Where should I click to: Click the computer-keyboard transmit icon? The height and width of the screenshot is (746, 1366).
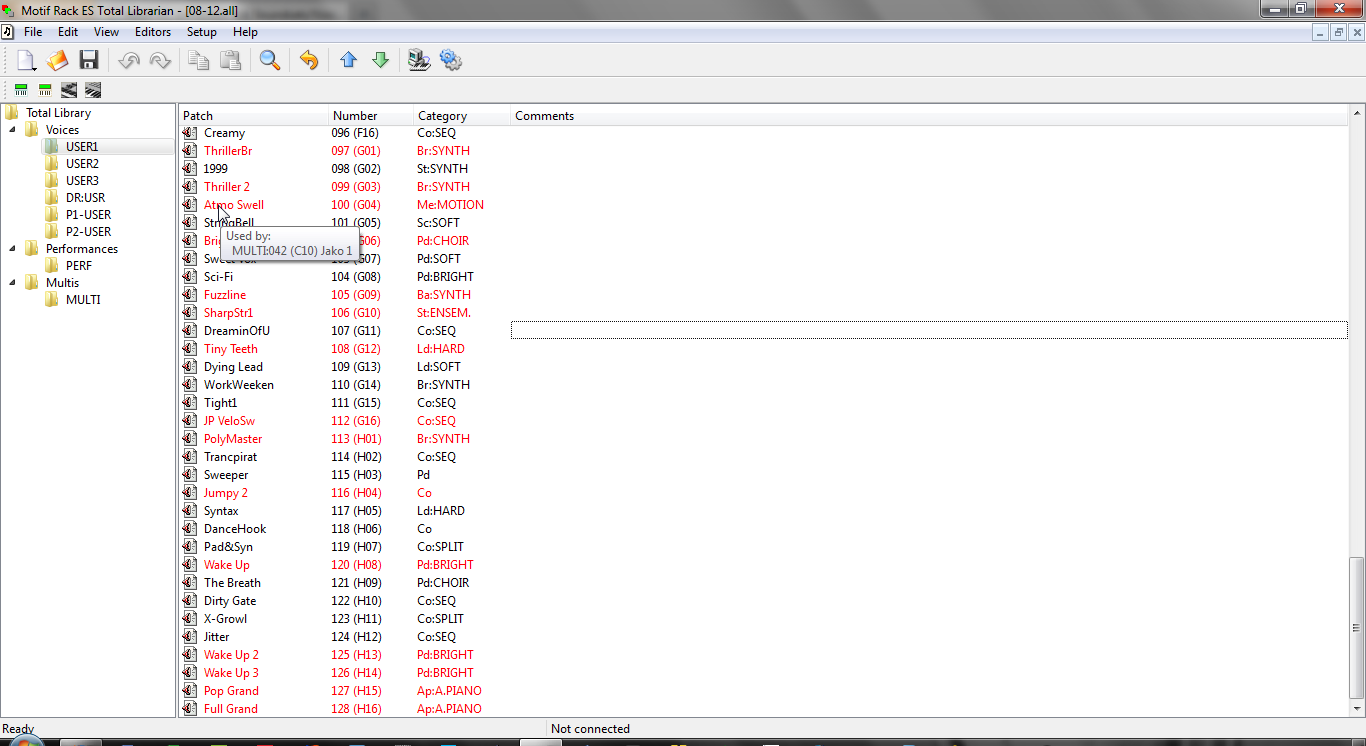click(x=419, y=60)
